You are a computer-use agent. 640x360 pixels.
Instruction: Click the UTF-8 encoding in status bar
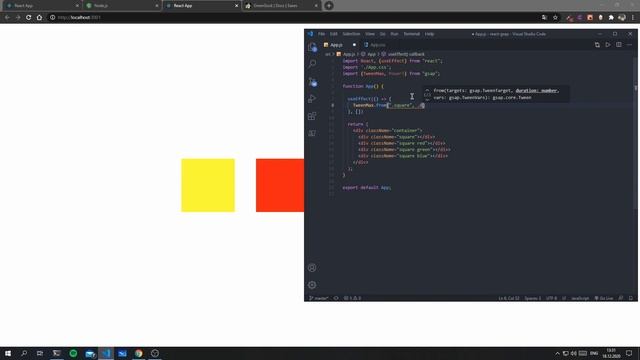click(551, 298)
